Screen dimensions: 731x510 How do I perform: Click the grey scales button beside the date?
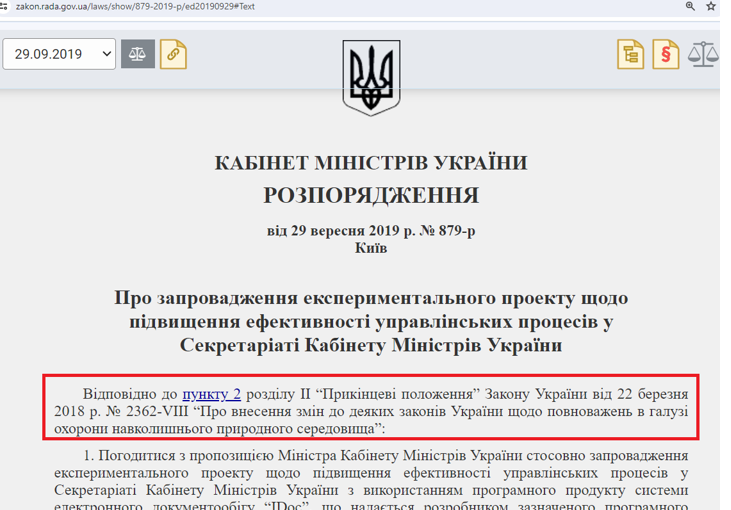pos(138,54)
